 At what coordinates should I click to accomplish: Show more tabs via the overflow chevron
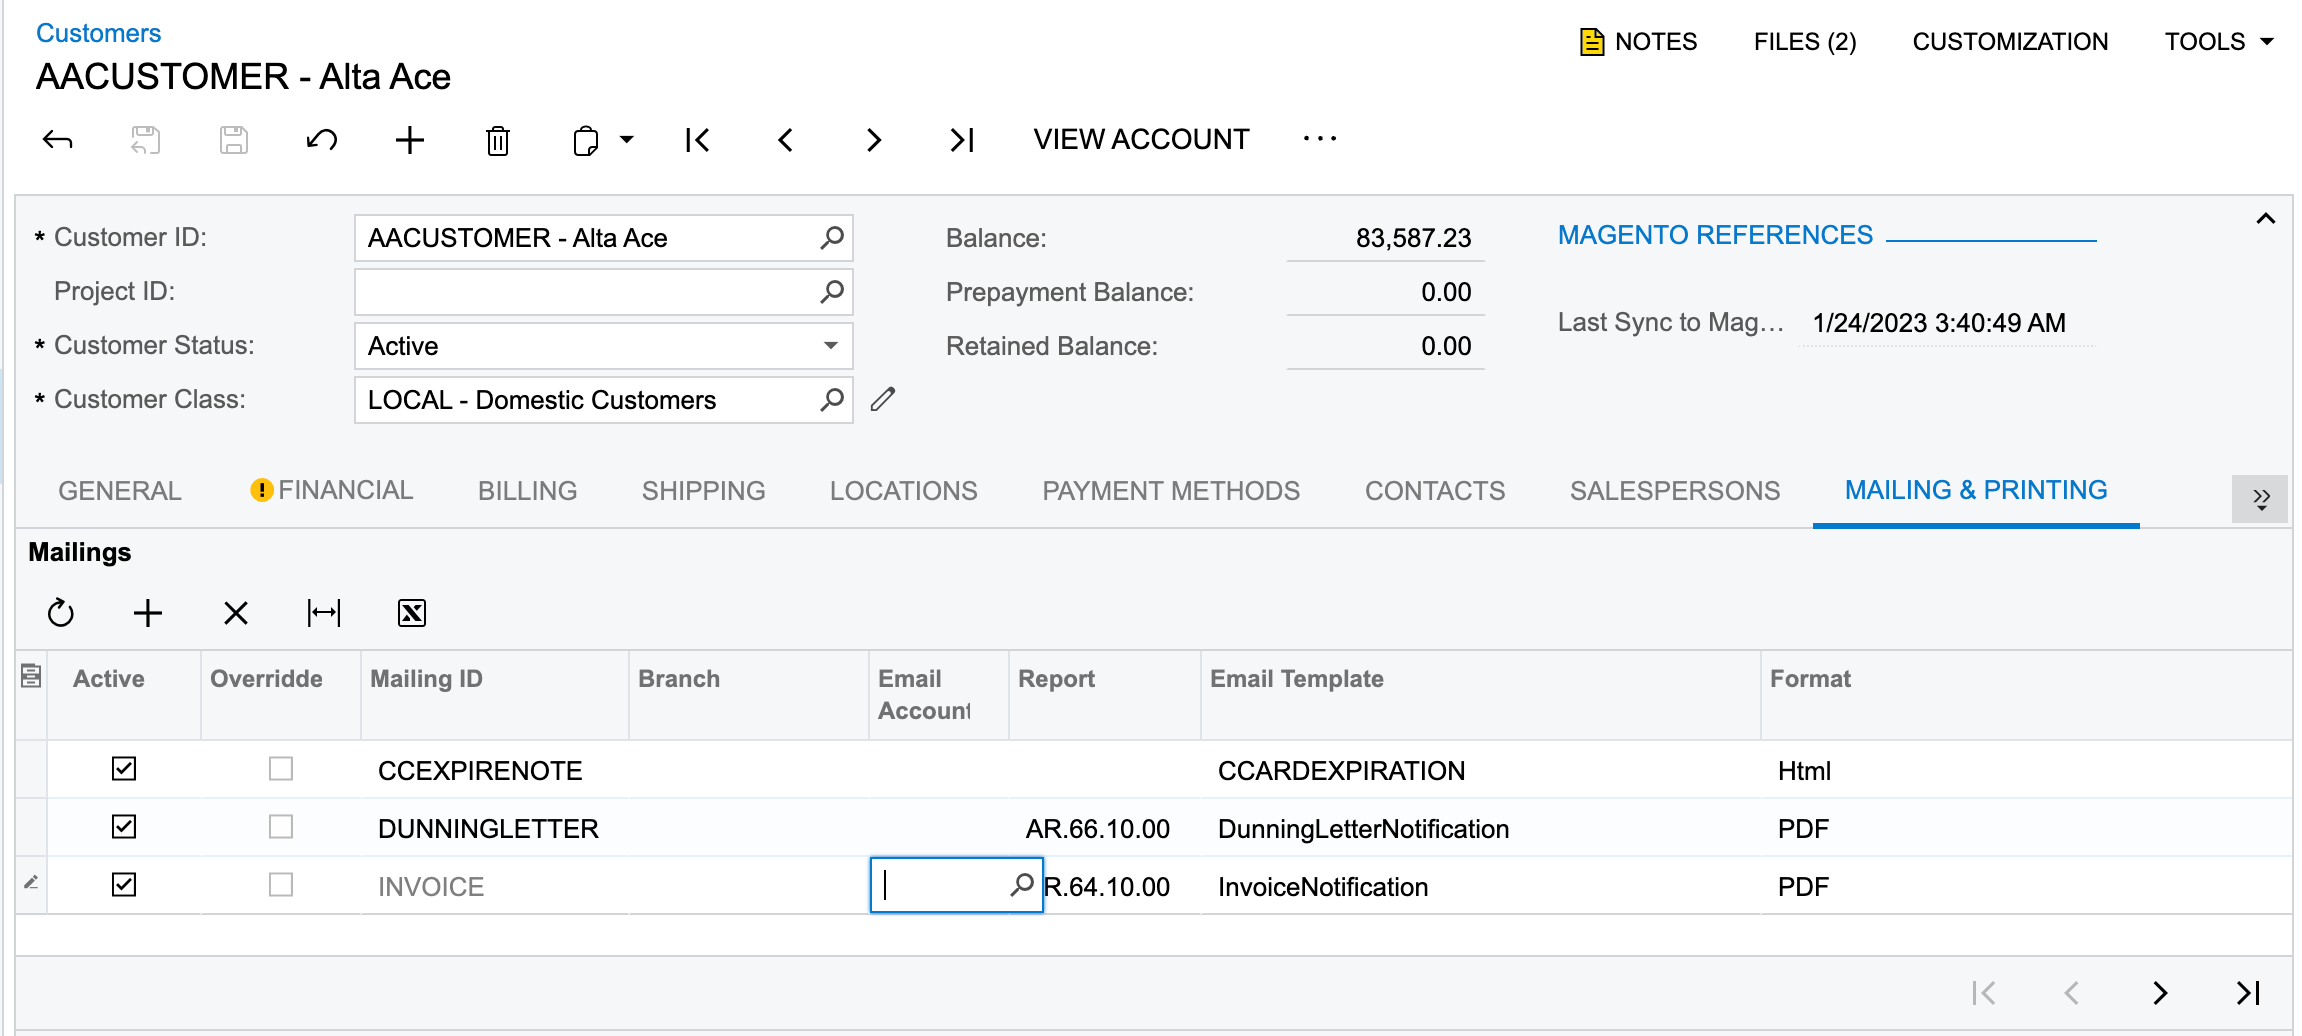coord(2260,499)
